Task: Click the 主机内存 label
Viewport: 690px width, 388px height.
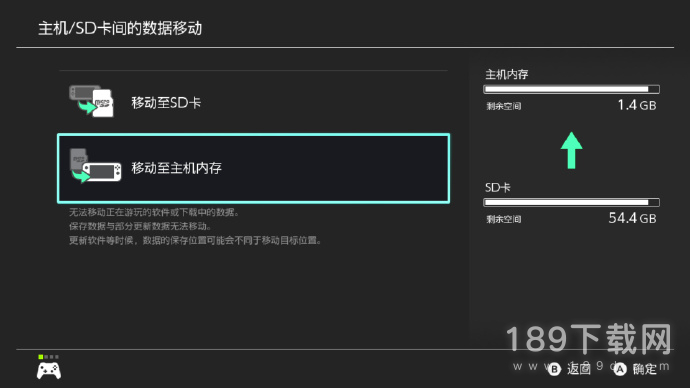Action: (x=506, y=74)
